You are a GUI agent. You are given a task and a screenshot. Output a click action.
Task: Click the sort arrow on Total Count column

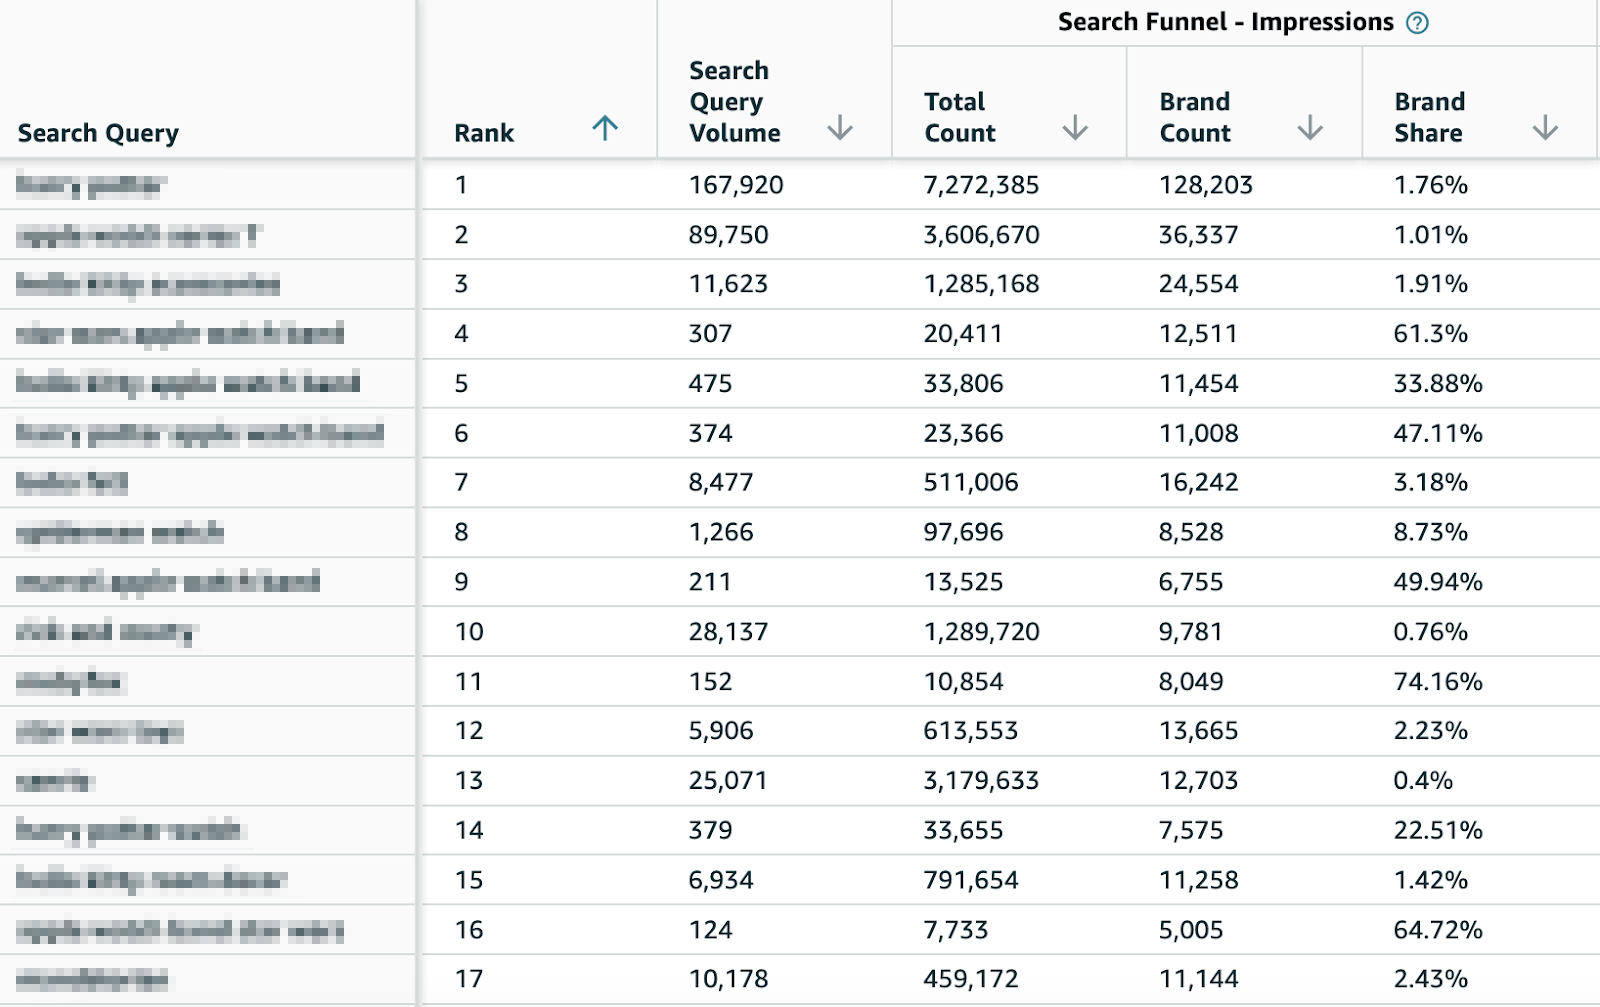click(1075, 128)
